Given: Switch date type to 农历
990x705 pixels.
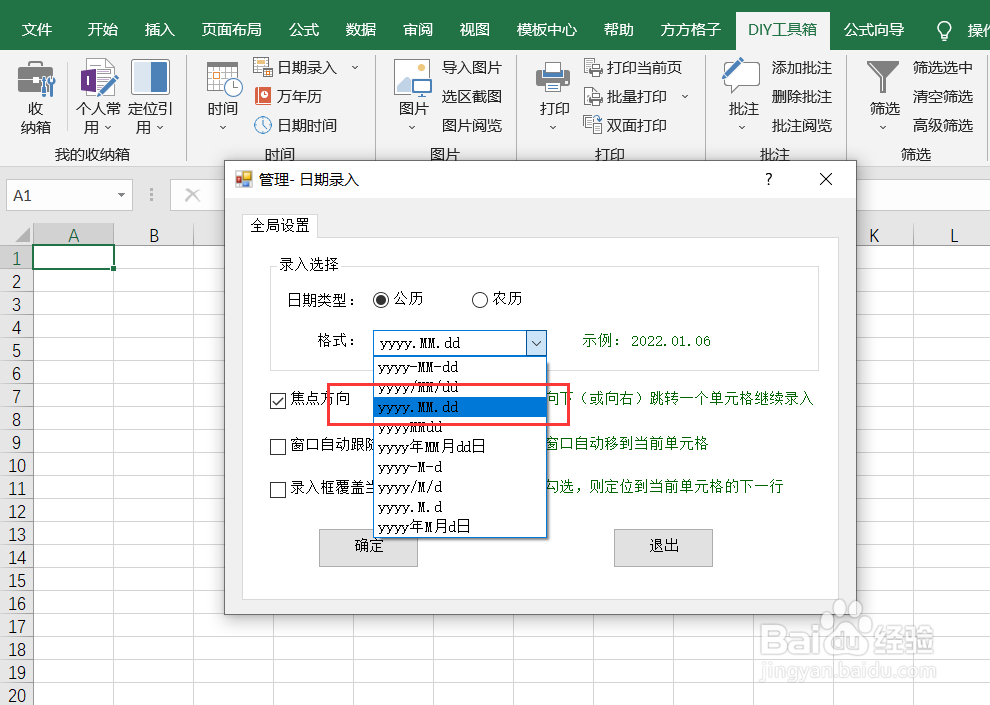Looking at the screenshot, I should tap(479, 298).
